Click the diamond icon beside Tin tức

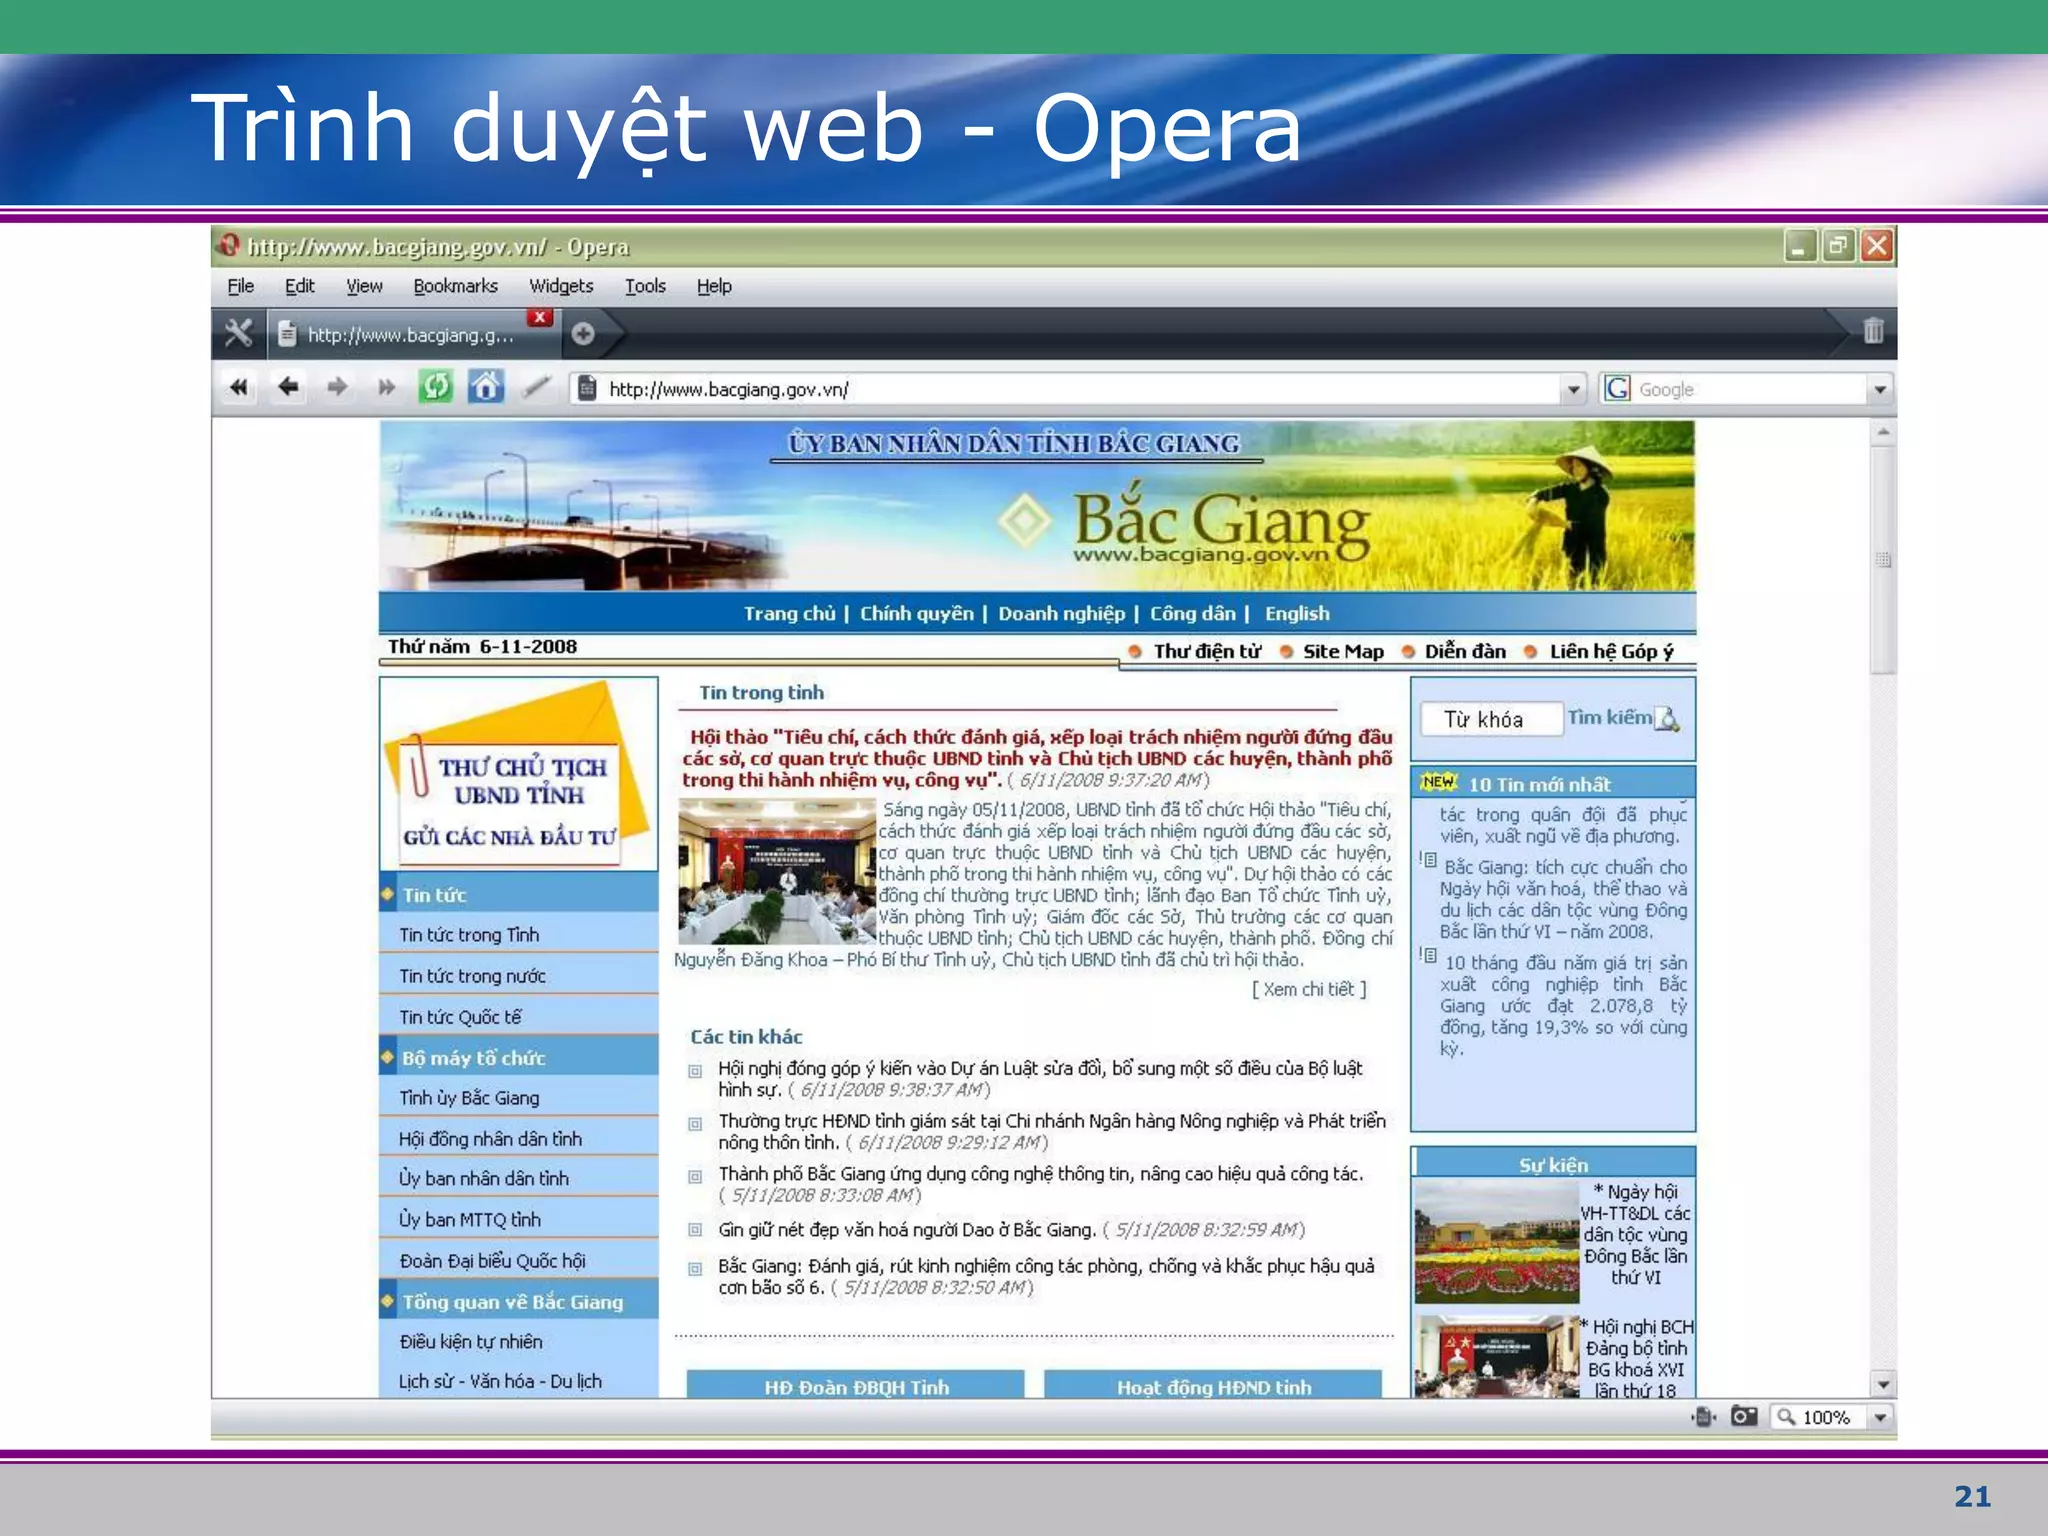pyautogui.click(x=387, y=893)
